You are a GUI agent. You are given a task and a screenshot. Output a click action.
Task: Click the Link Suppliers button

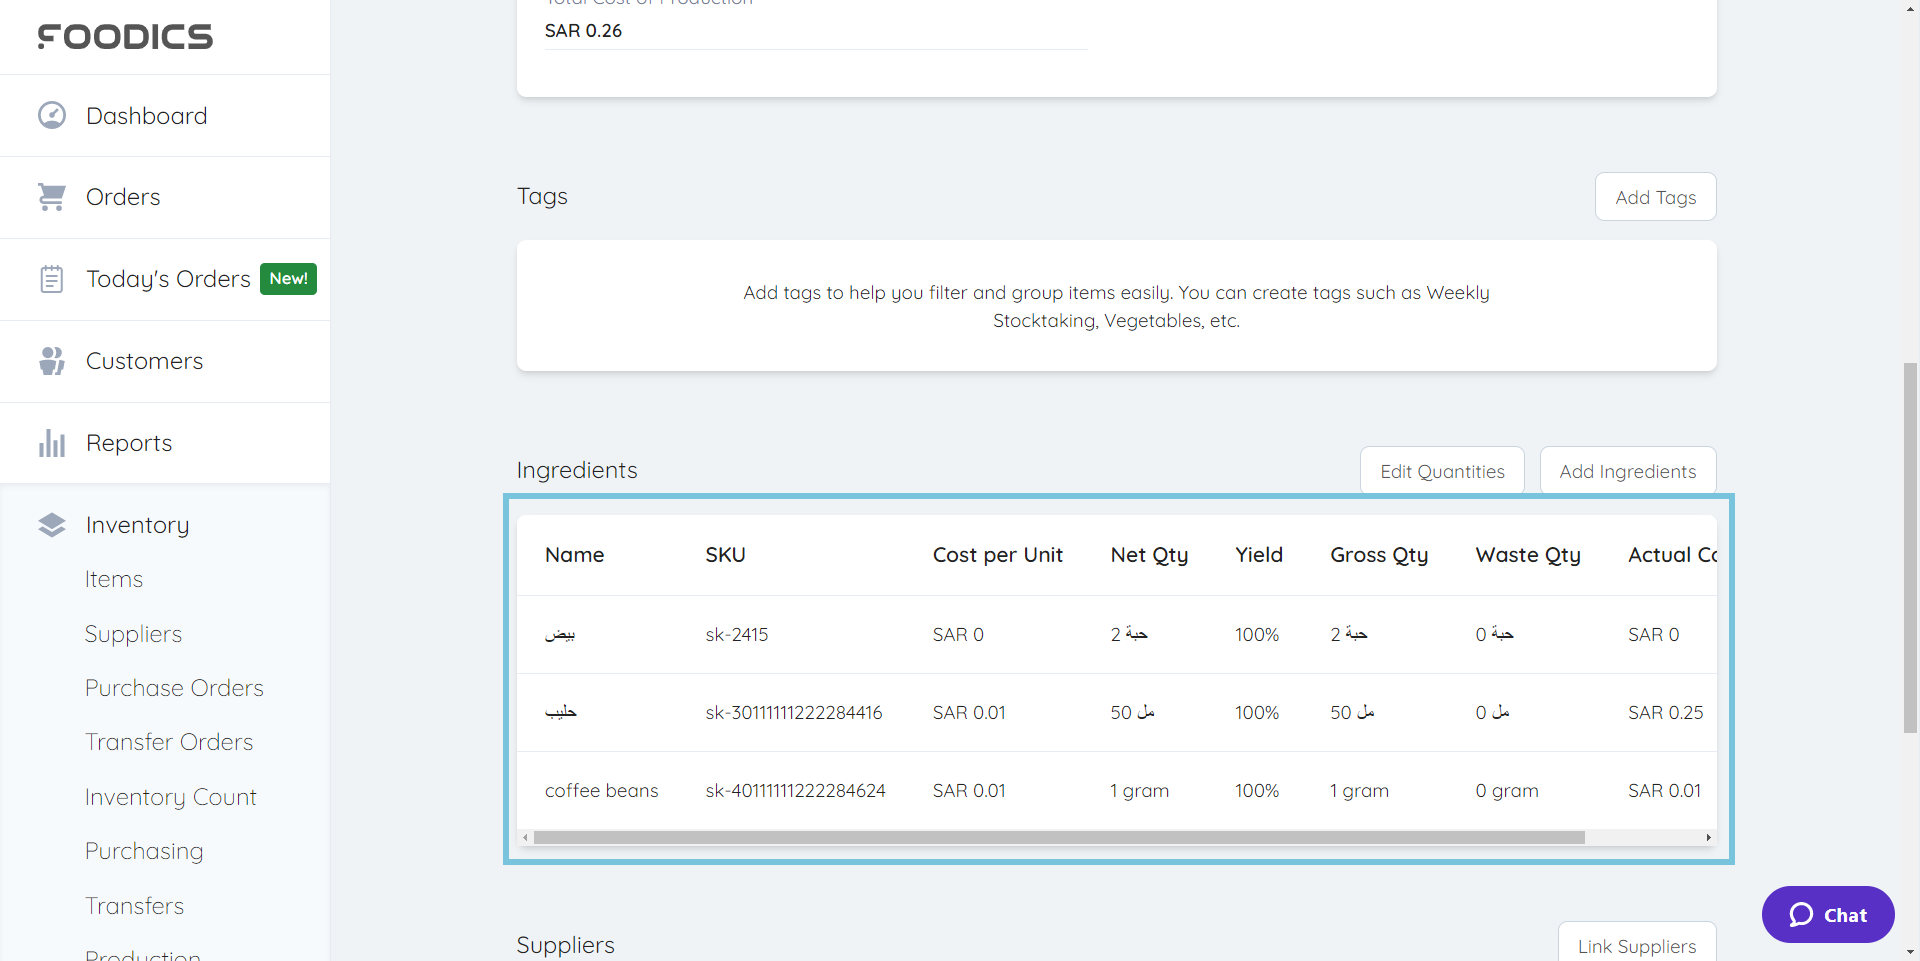coord(1637,943)
